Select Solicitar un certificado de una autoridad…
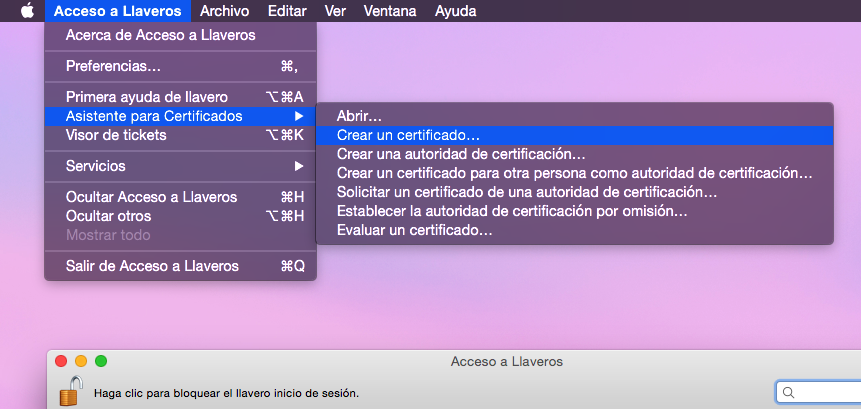 click(575, 193)
